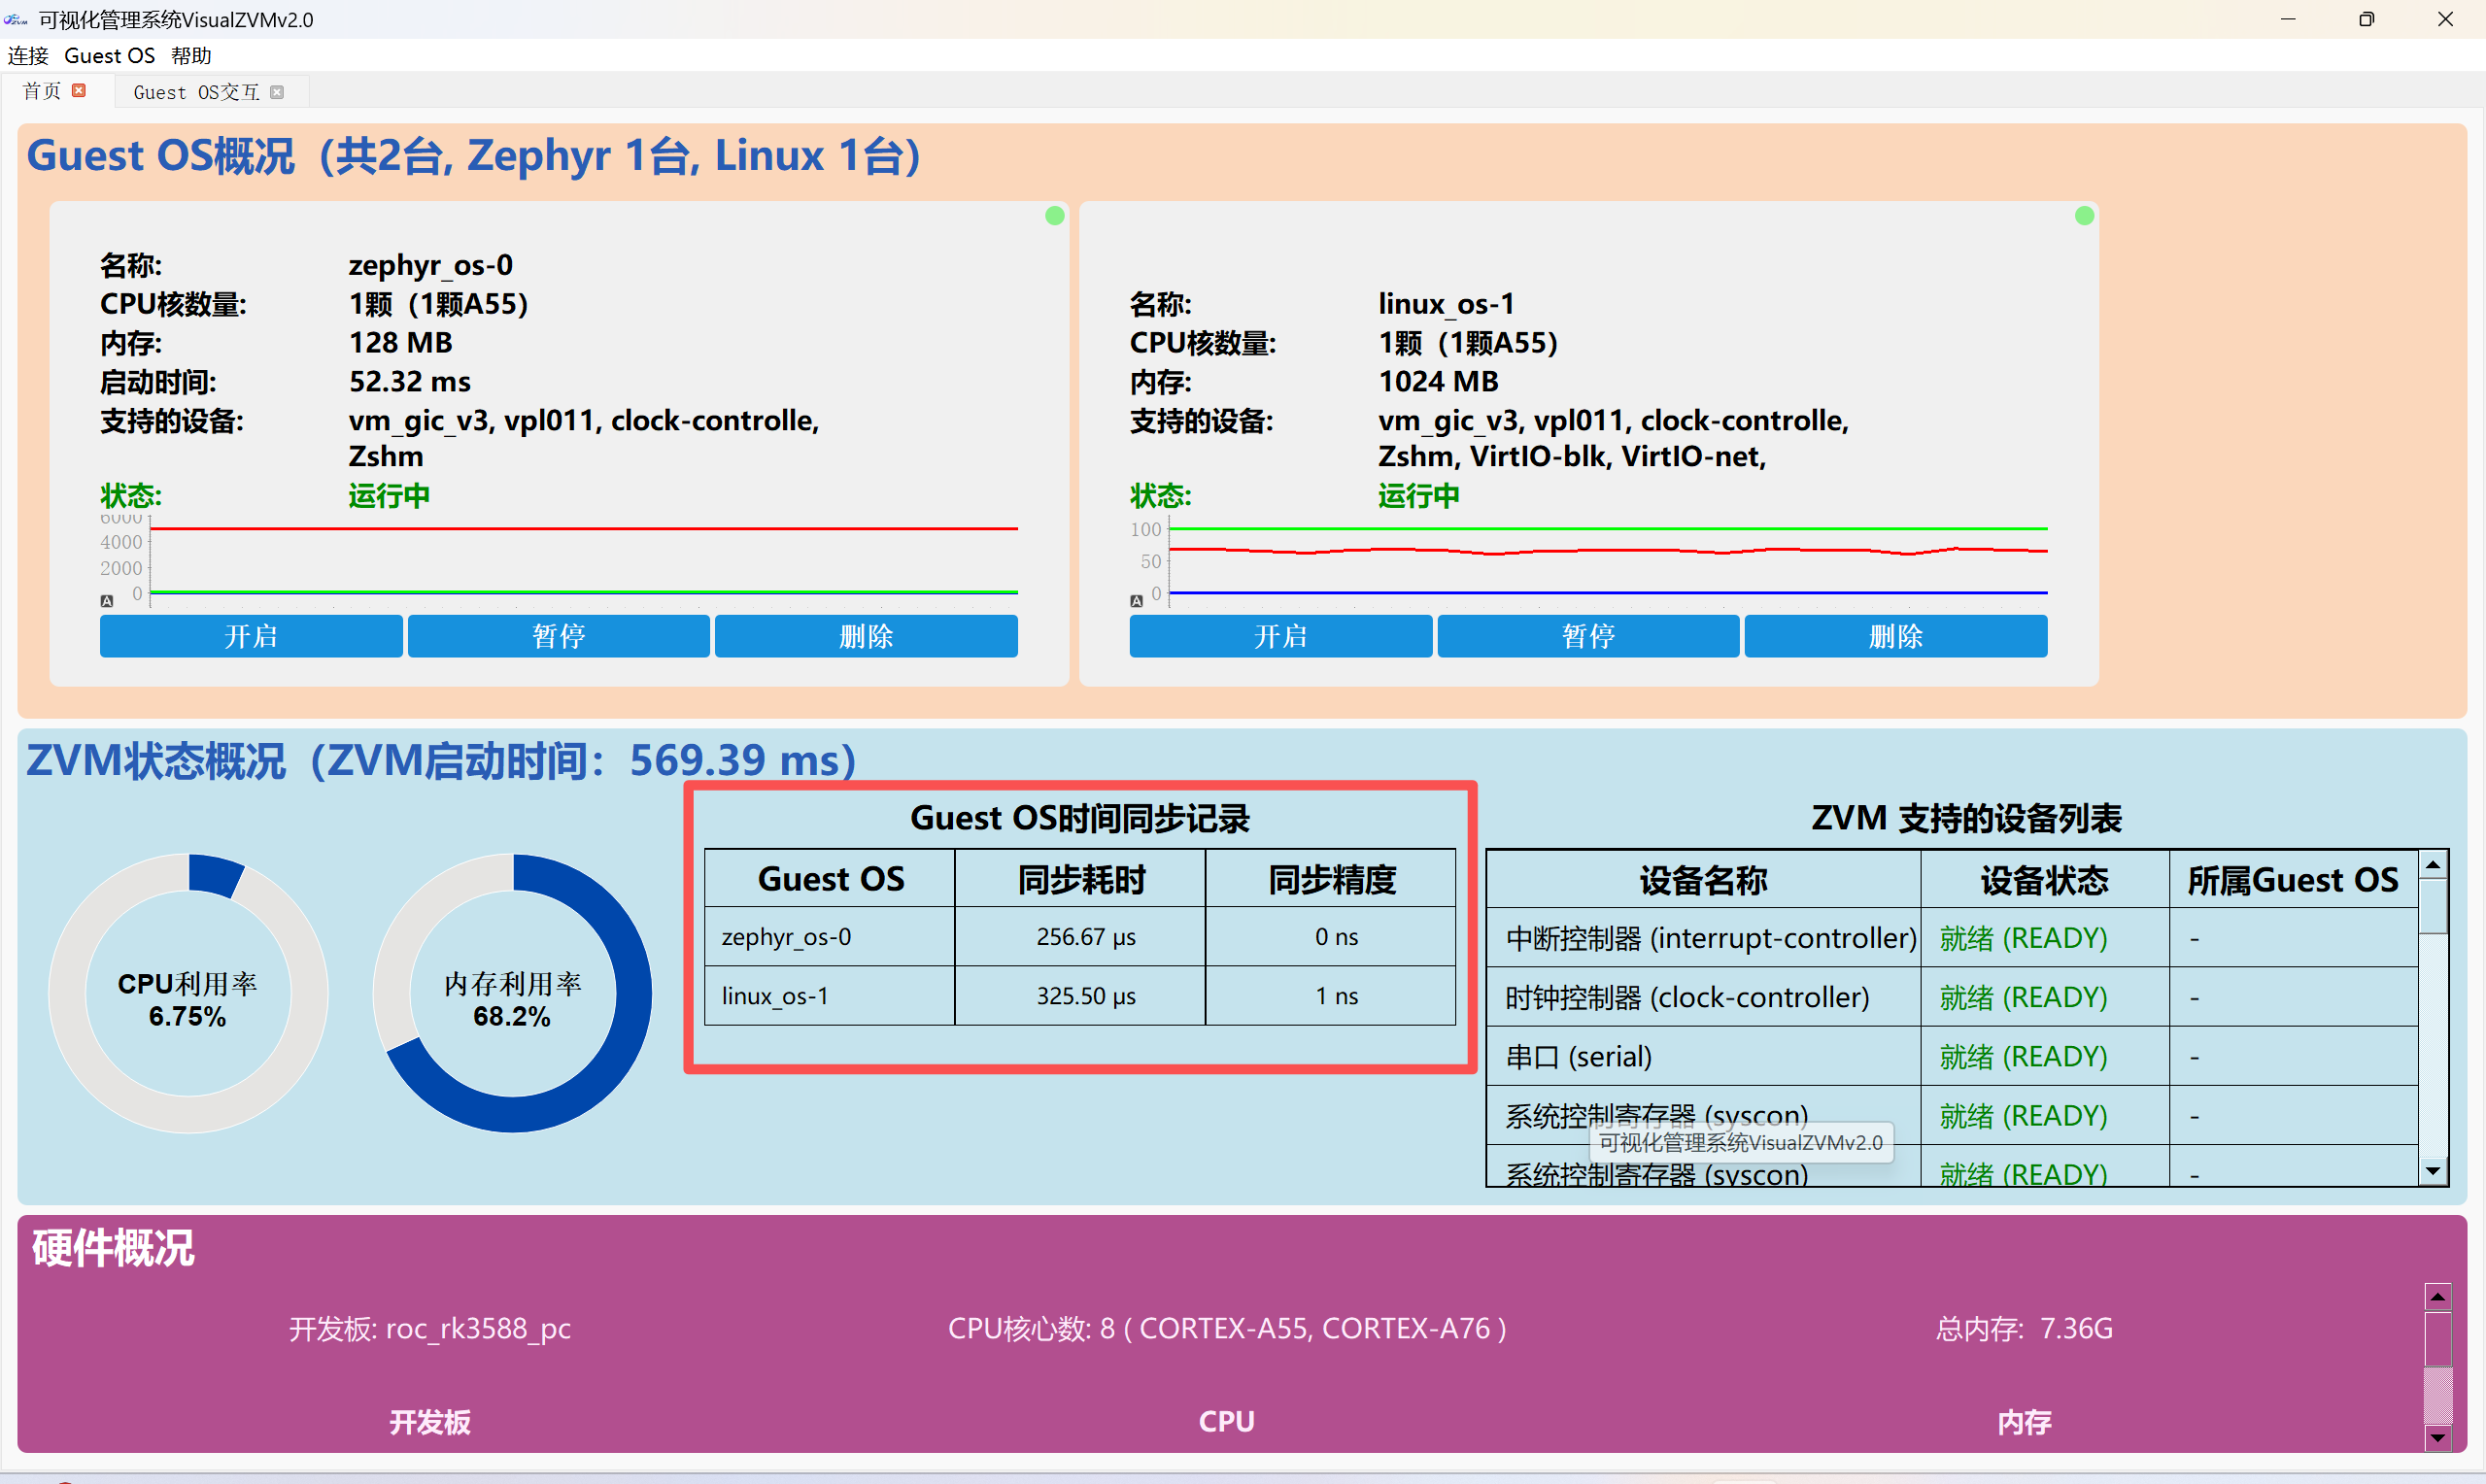2486x1484 pixels.
Task: Click the VisualZVM app icon in title bar
Action: (16, 19)
